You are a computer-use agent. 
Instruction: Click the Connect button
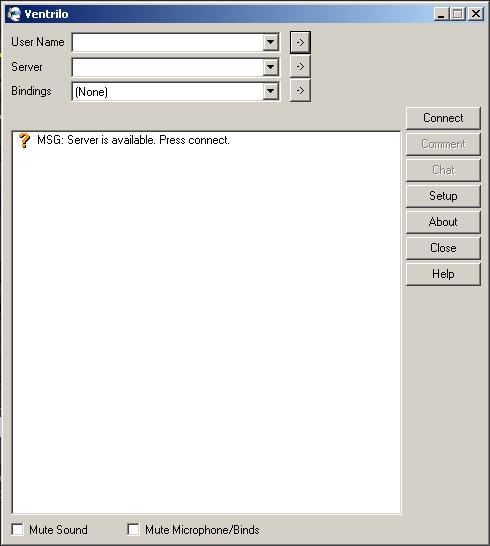tap(443, 118)
